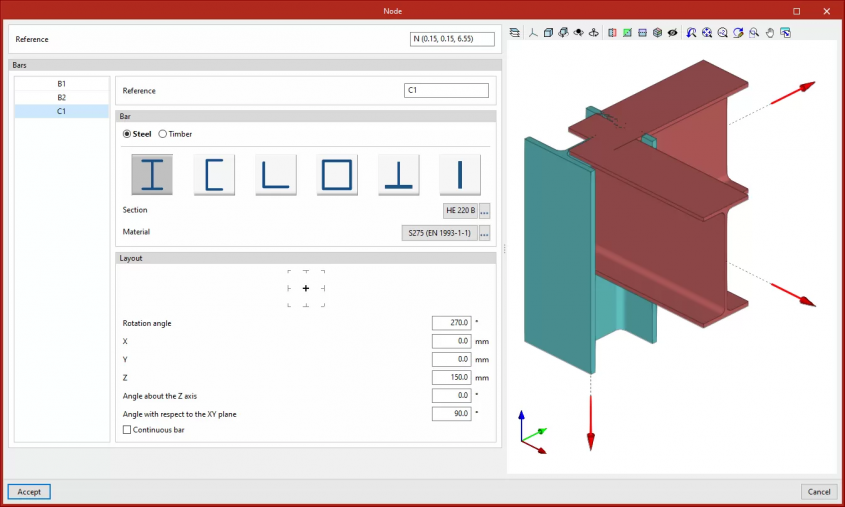Screen dimensions: 845x507
Task: Open section picker next to HE 220 B
Action: 484,211
